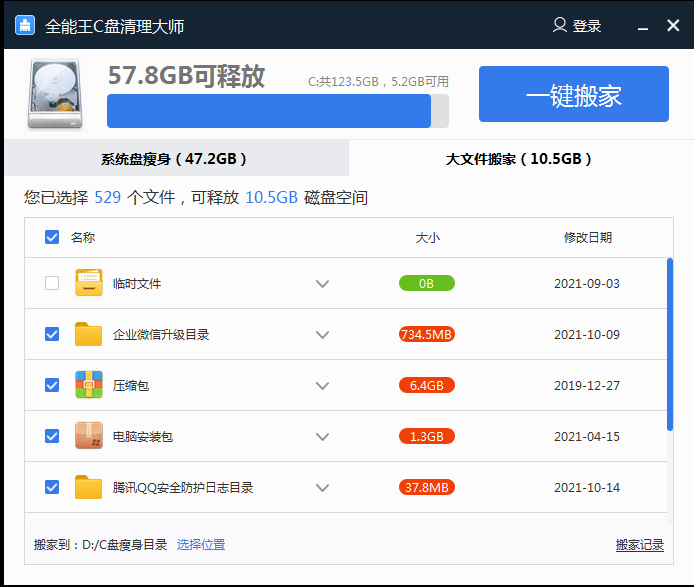
Task: Switch to 系统盘瘦身 tab
Action: click(174, 158)
